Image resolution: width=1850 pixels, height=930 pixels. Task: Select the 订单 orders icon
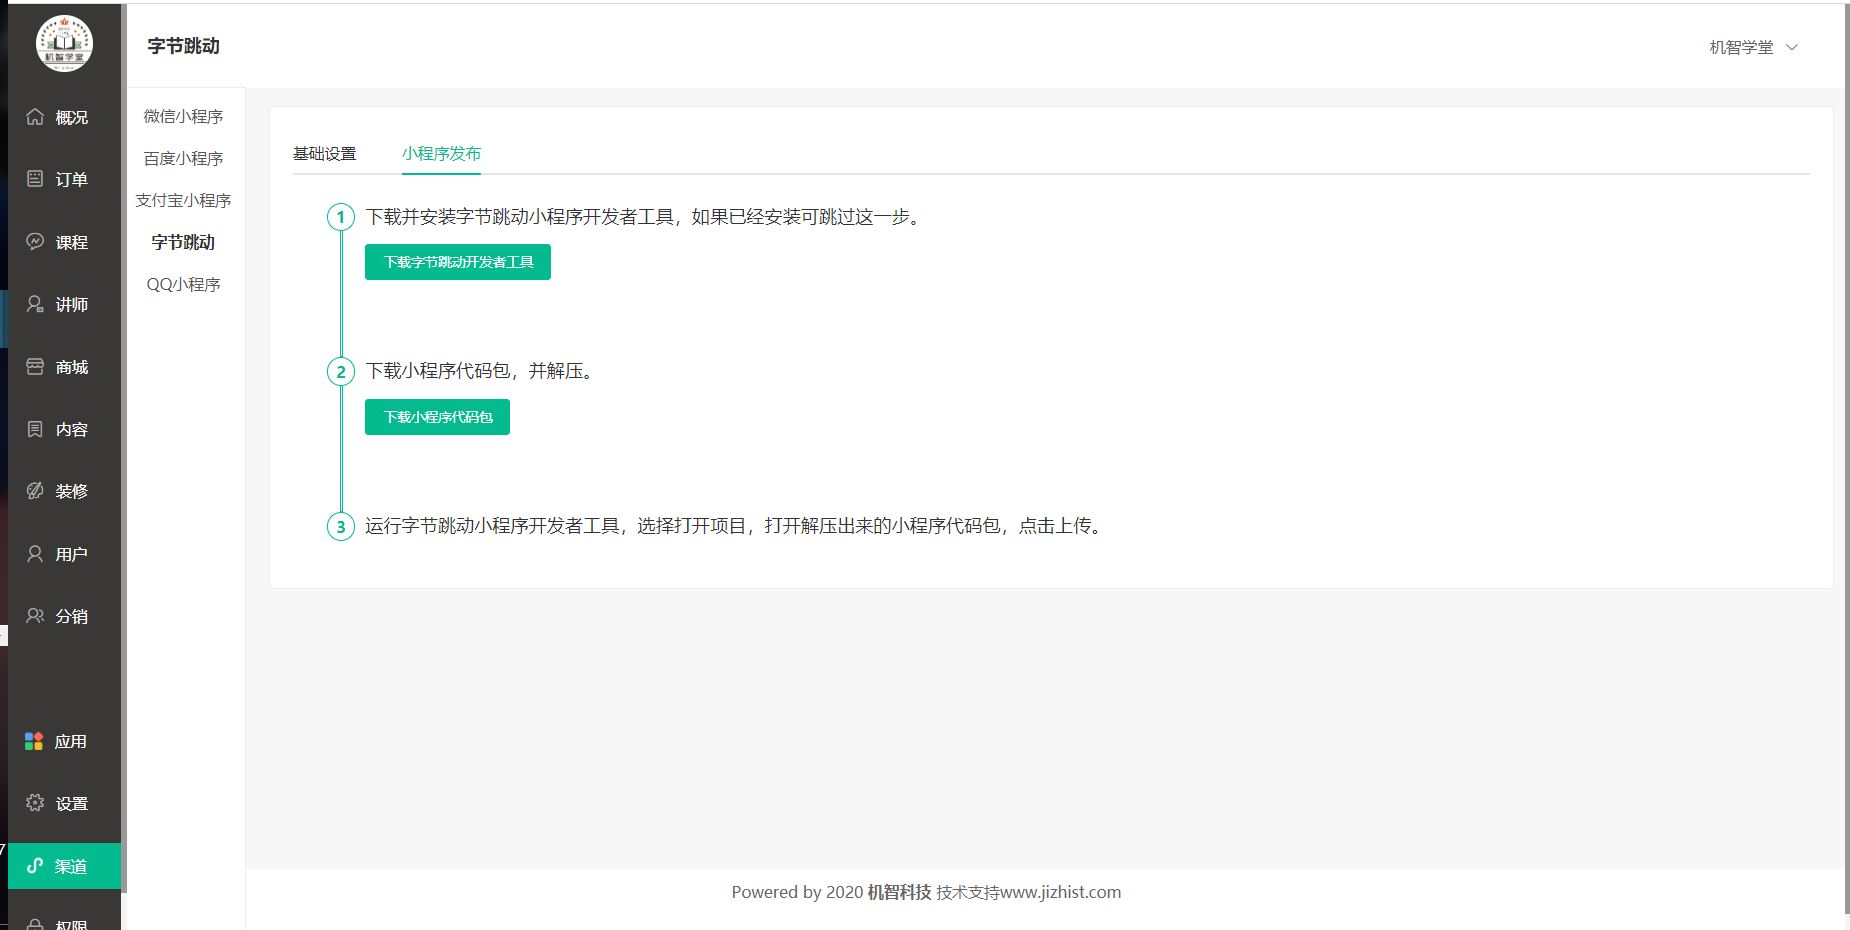coord(35,179)
